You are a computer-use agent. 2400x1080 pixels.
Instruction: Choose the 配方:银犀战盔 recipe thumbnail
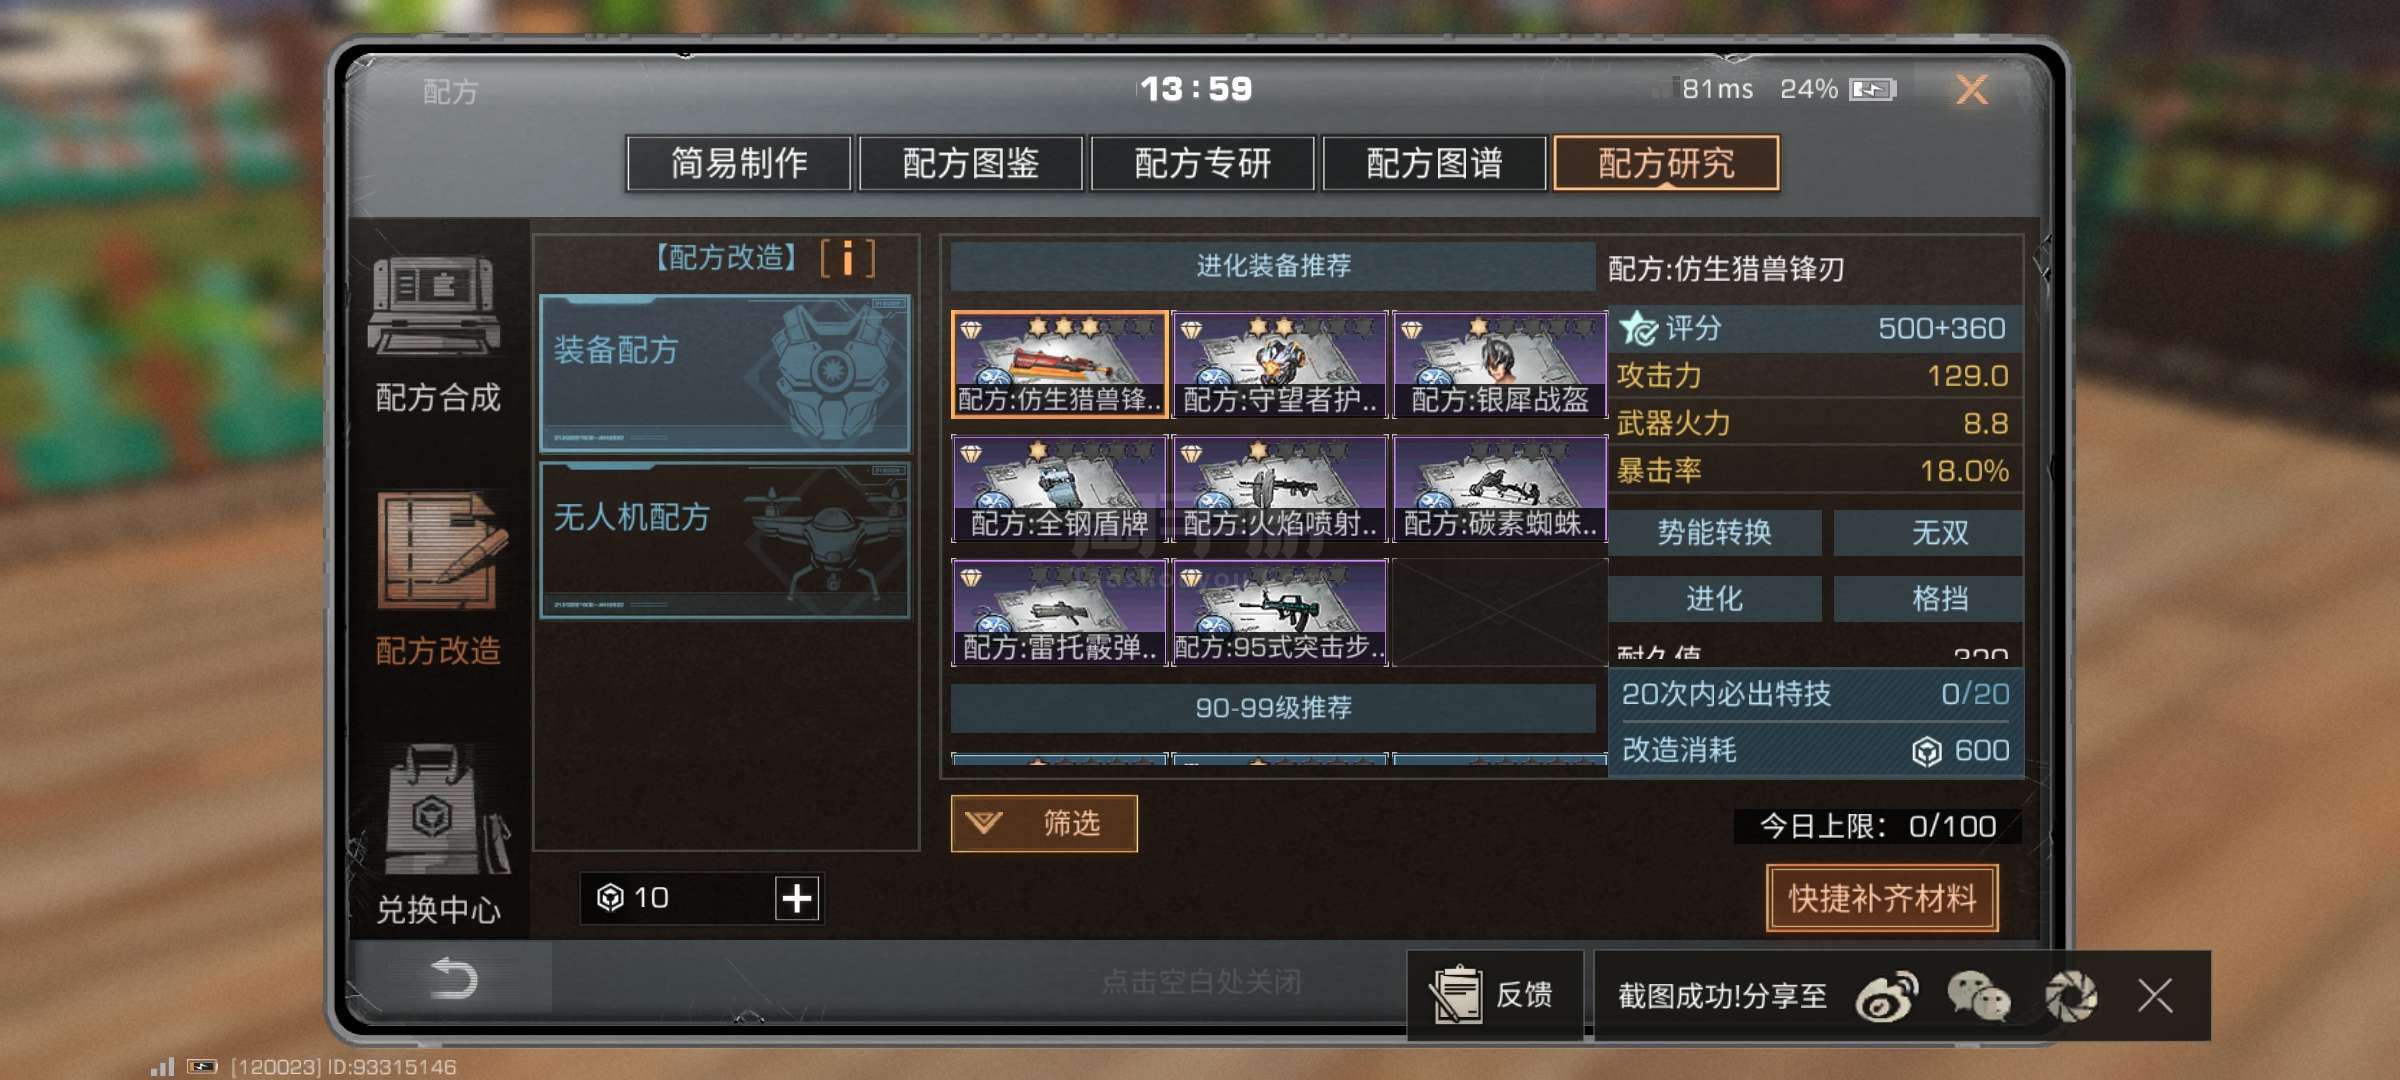pyautogui.click(x=1499, y=364)
